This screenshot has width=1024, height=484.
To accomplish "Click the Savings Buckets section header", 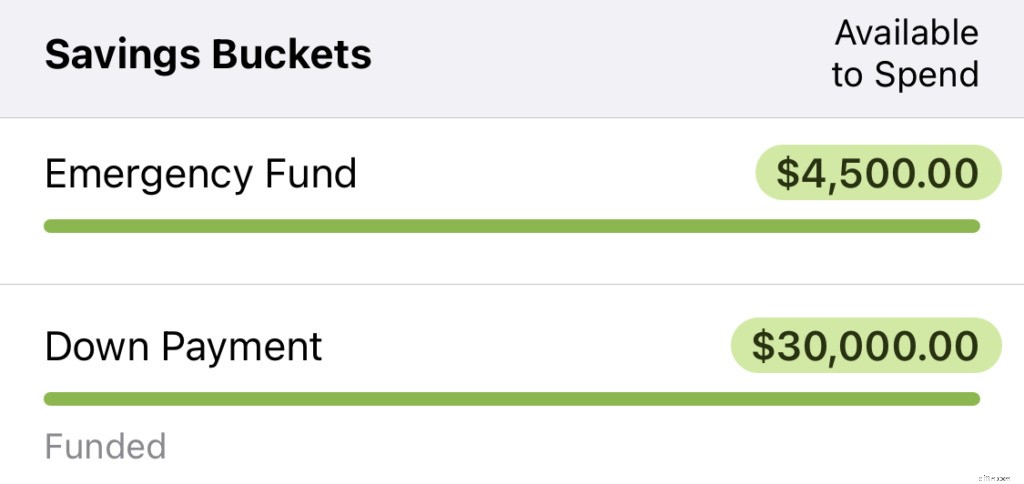I will coord(208,54).
